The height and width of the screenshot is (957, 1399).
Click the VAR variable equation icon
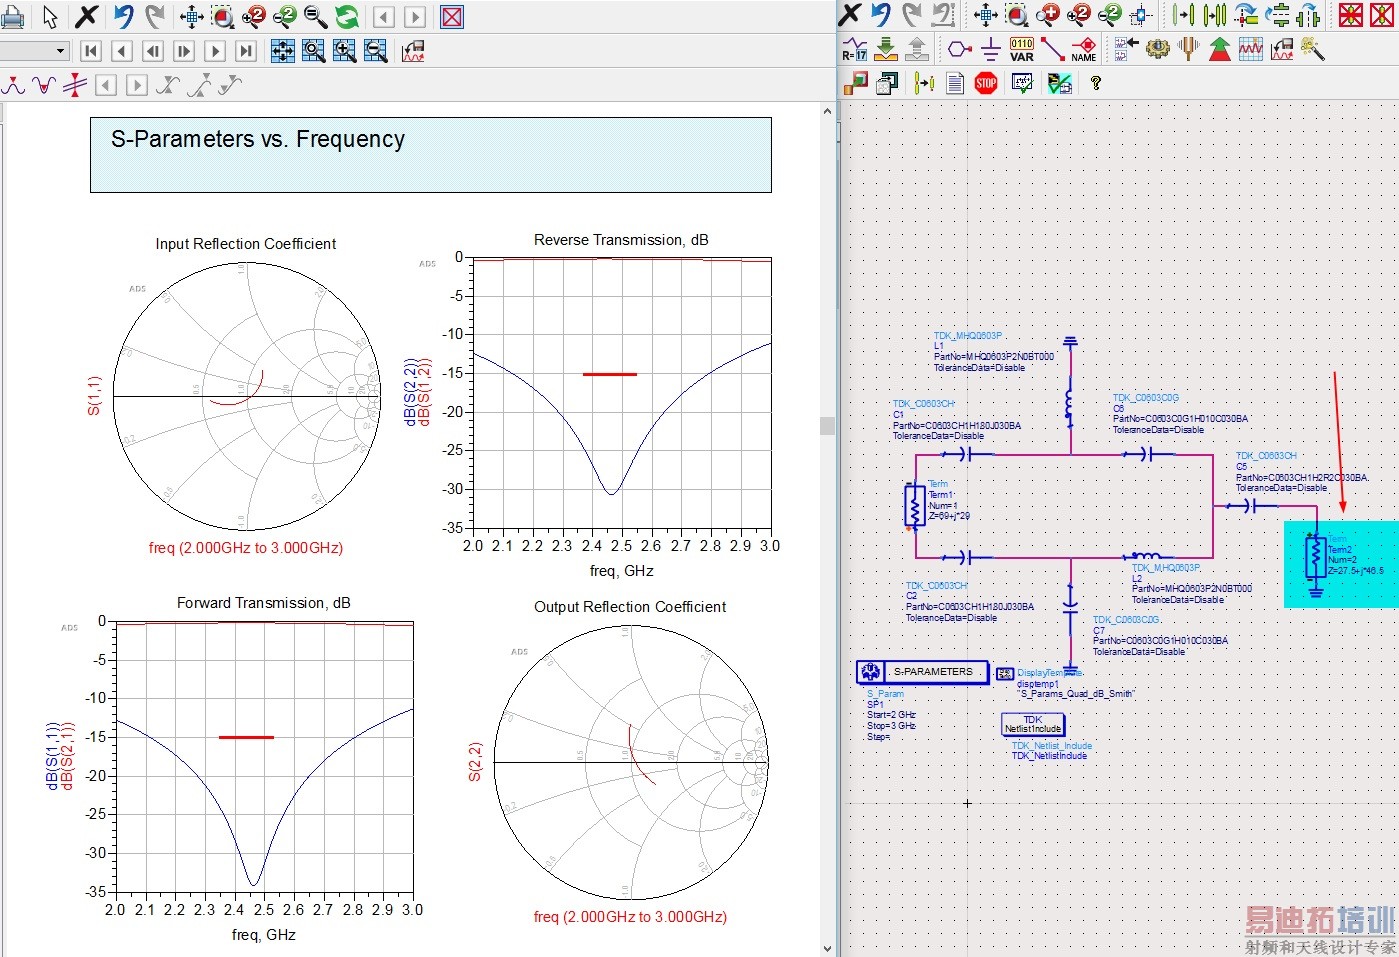[1021, 49]
